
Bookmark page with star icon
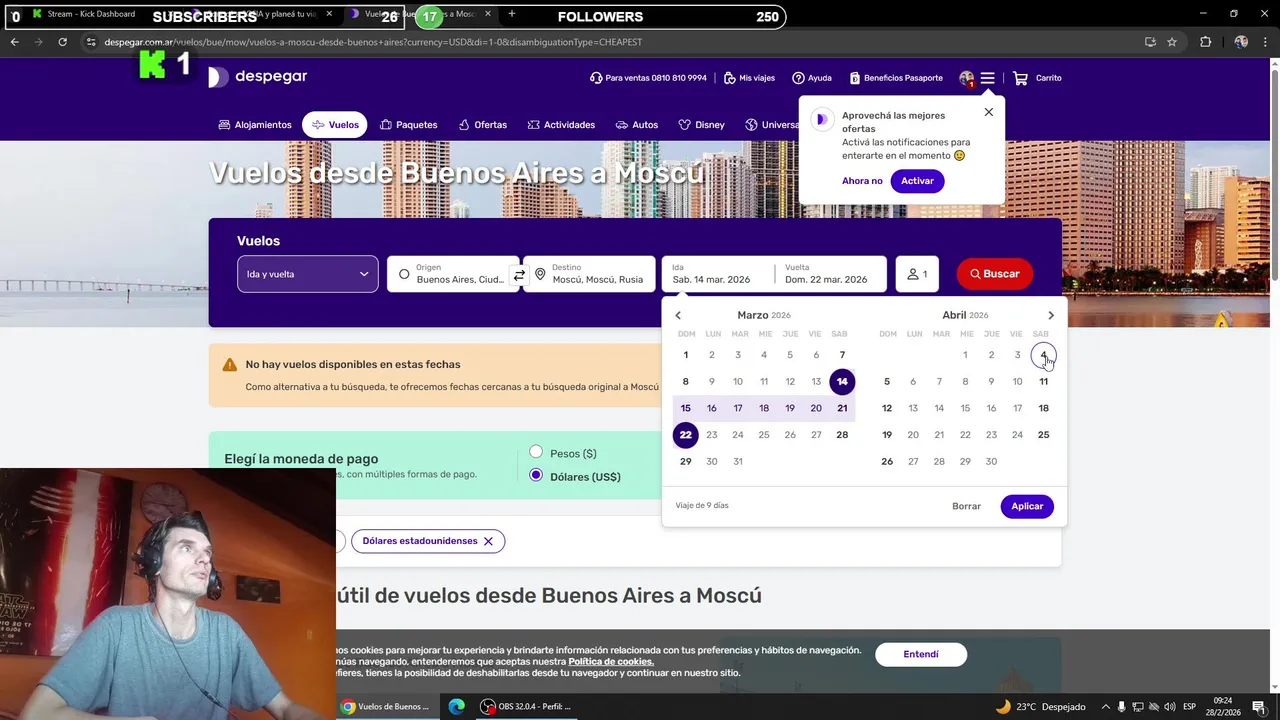tap(1172, 42)
